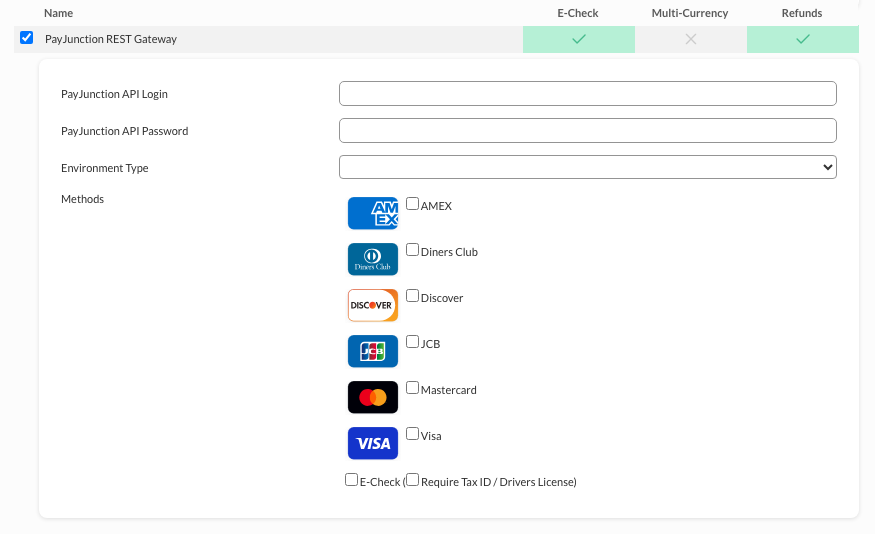This screenshot has width=875, height=534.
Task: Enable the E-Check checkbox
Action: (352, 480)
